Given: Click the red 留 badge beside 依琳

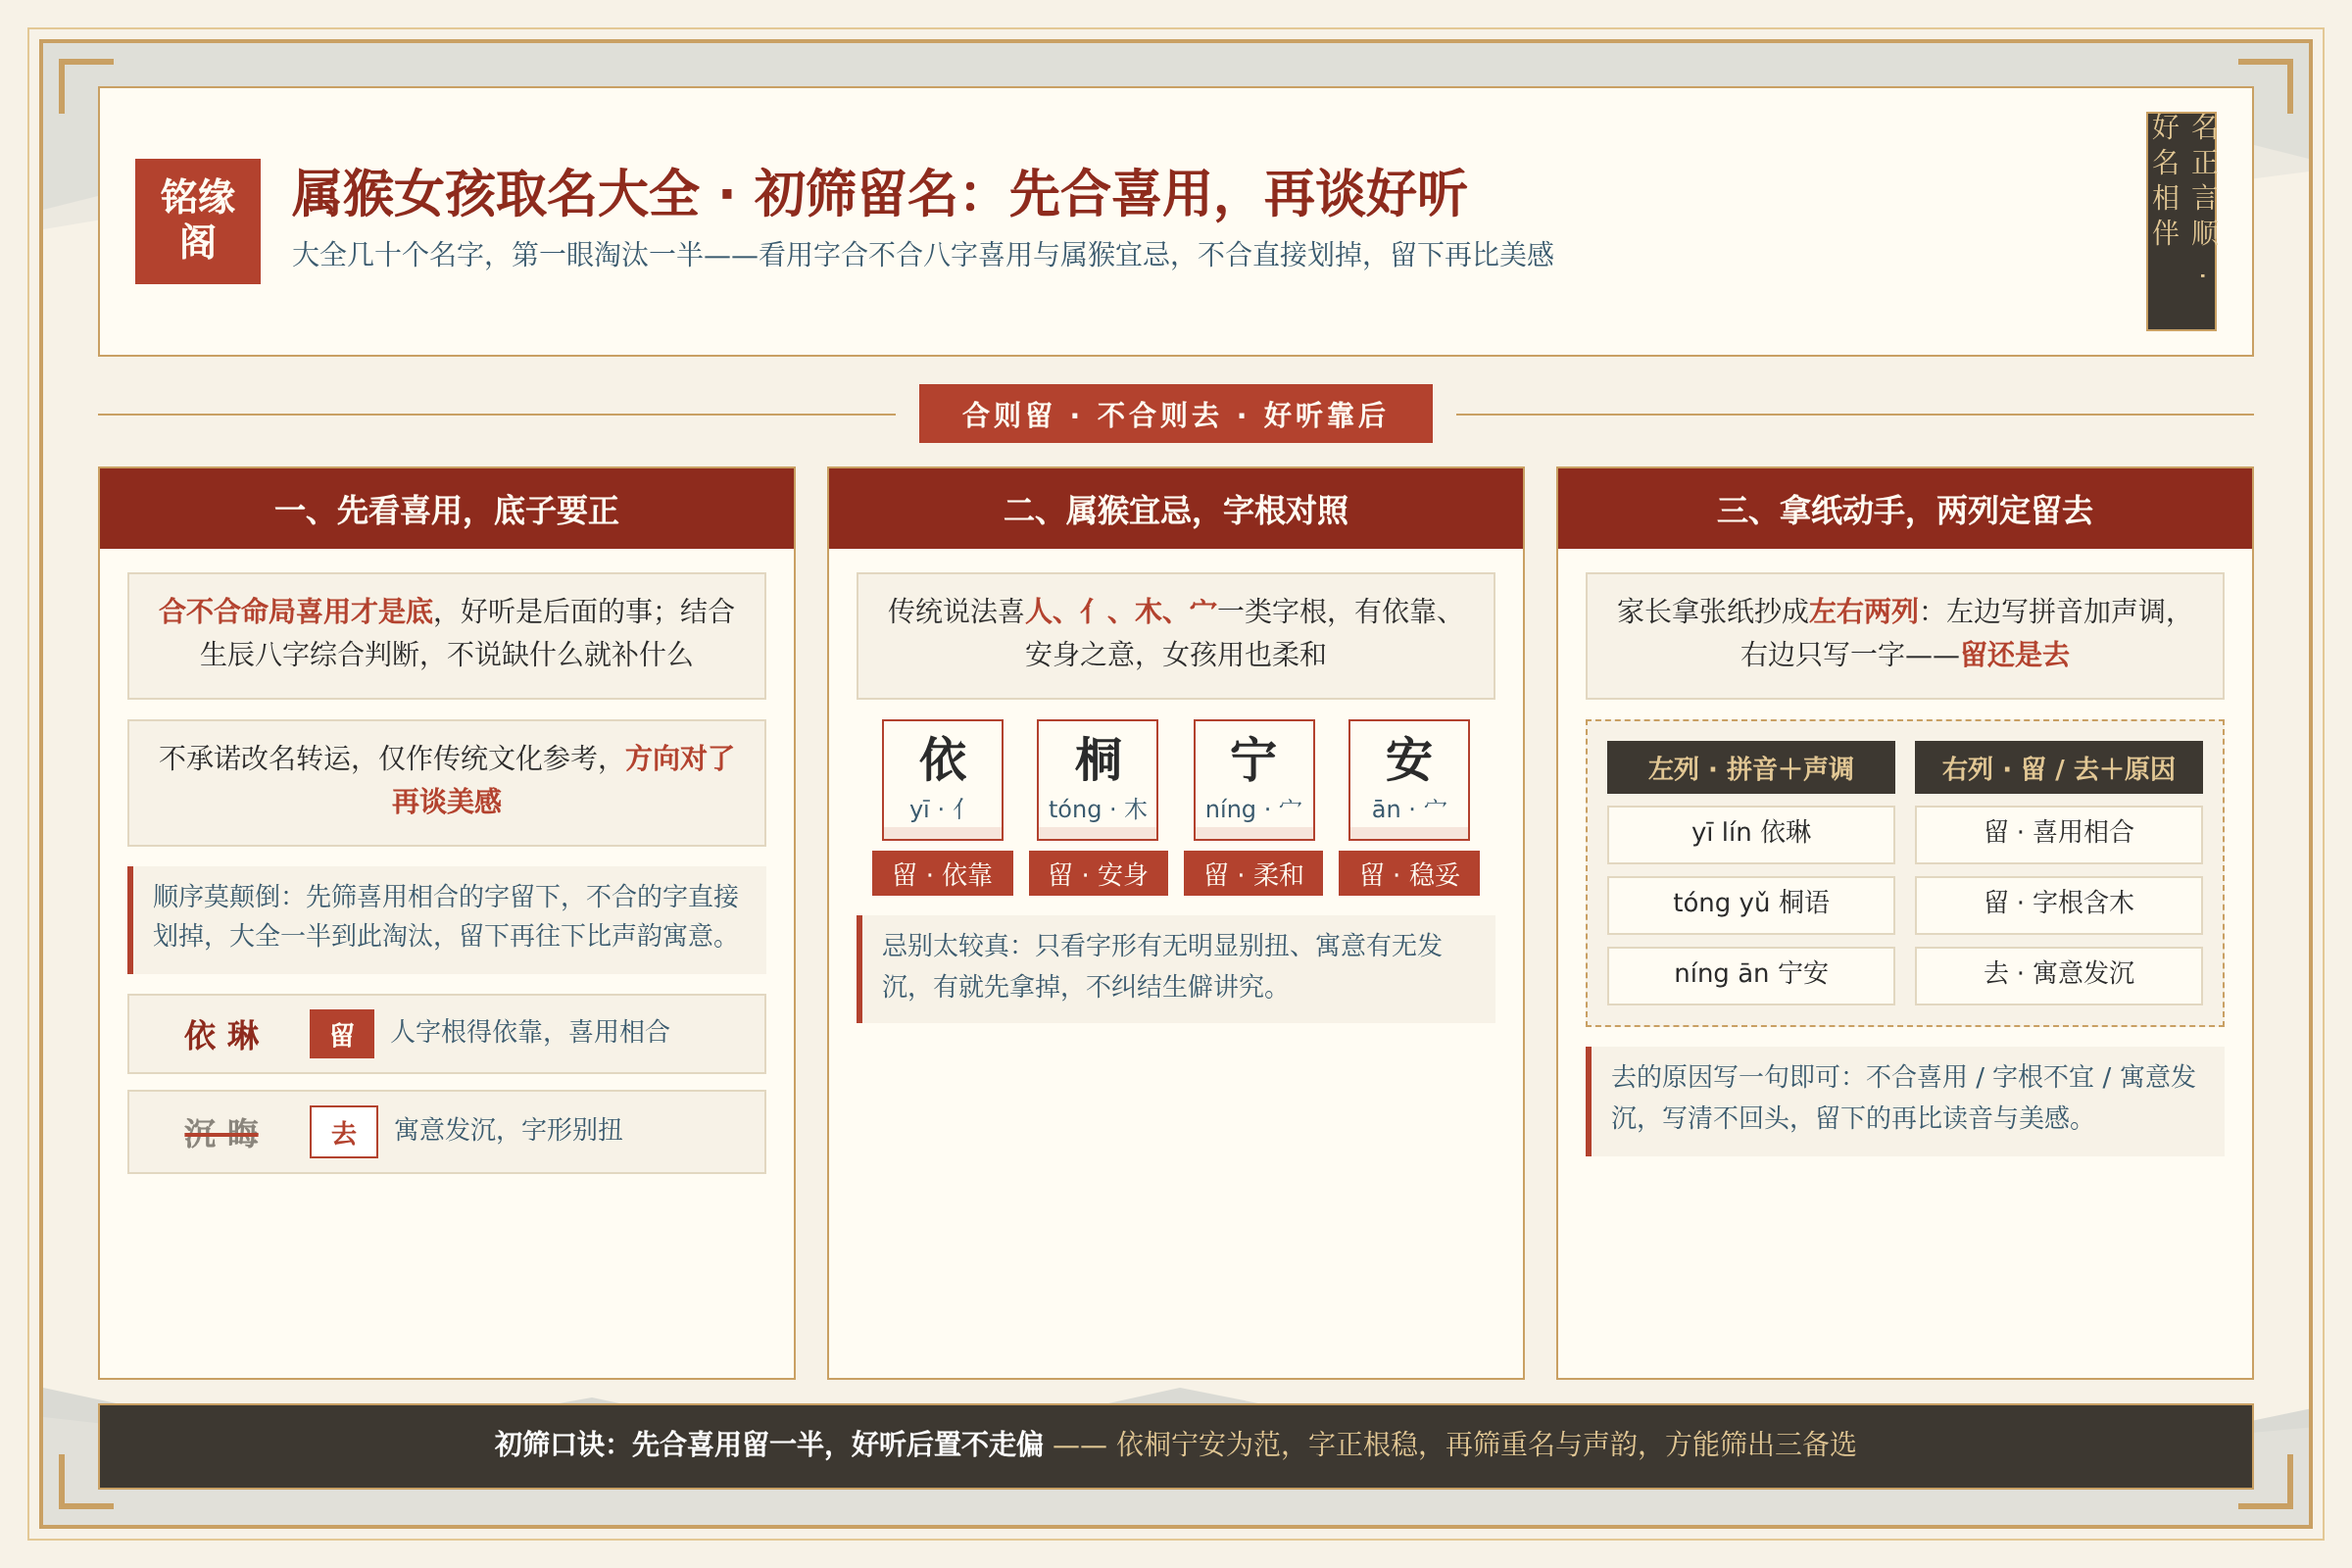Looking at the screenshot, I should pos(342,1034).
